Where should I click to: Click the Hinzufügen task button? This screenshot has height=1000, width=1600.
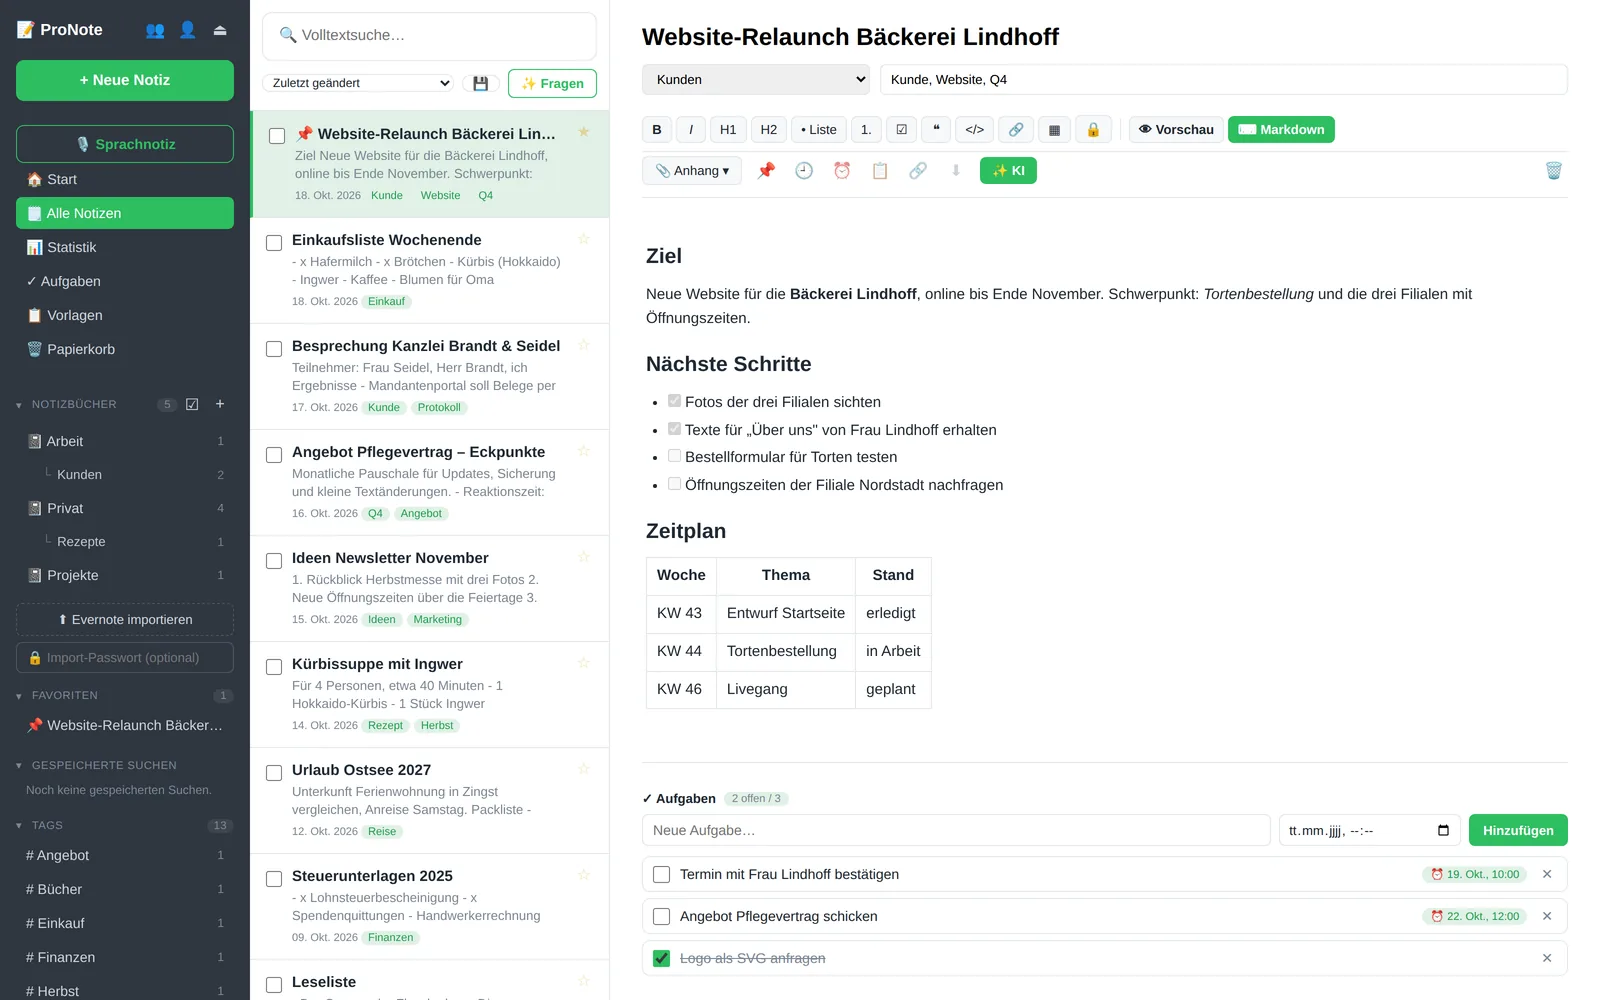(x=1518, y=831)
